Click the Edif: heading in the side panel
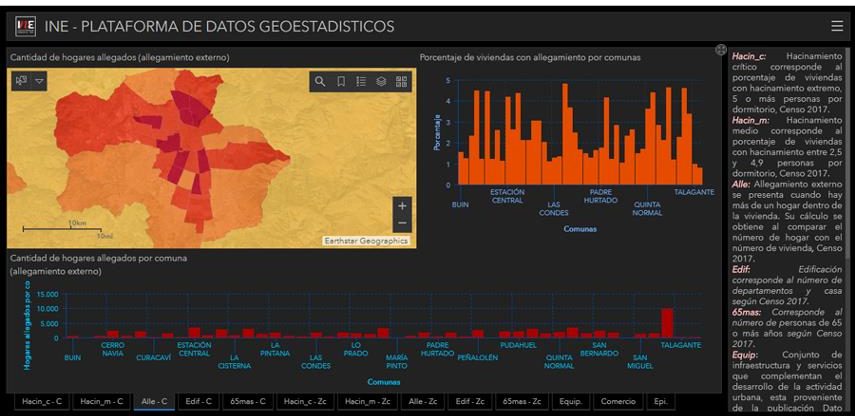 pyautogui.click(x=741, y=269)
